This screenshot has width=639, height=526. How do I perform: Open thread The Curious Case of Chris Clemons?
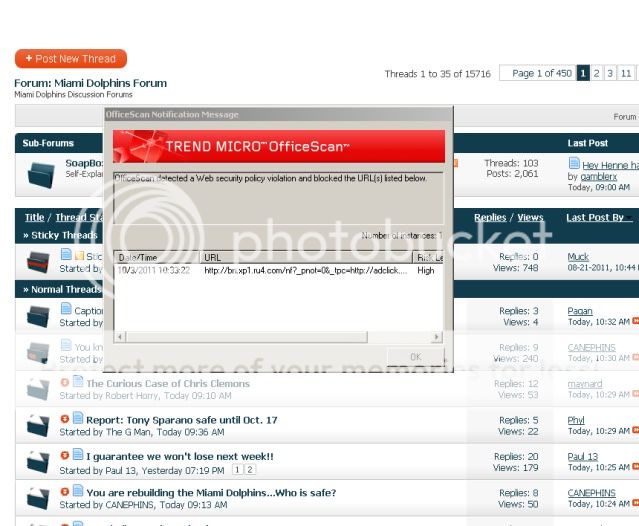pyautogui.click(x=168, y=384)
